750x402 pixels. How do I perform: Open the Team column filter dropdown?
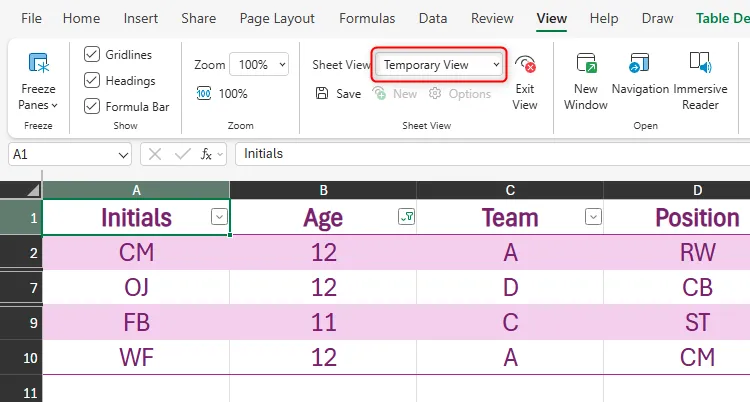point(593,217)
